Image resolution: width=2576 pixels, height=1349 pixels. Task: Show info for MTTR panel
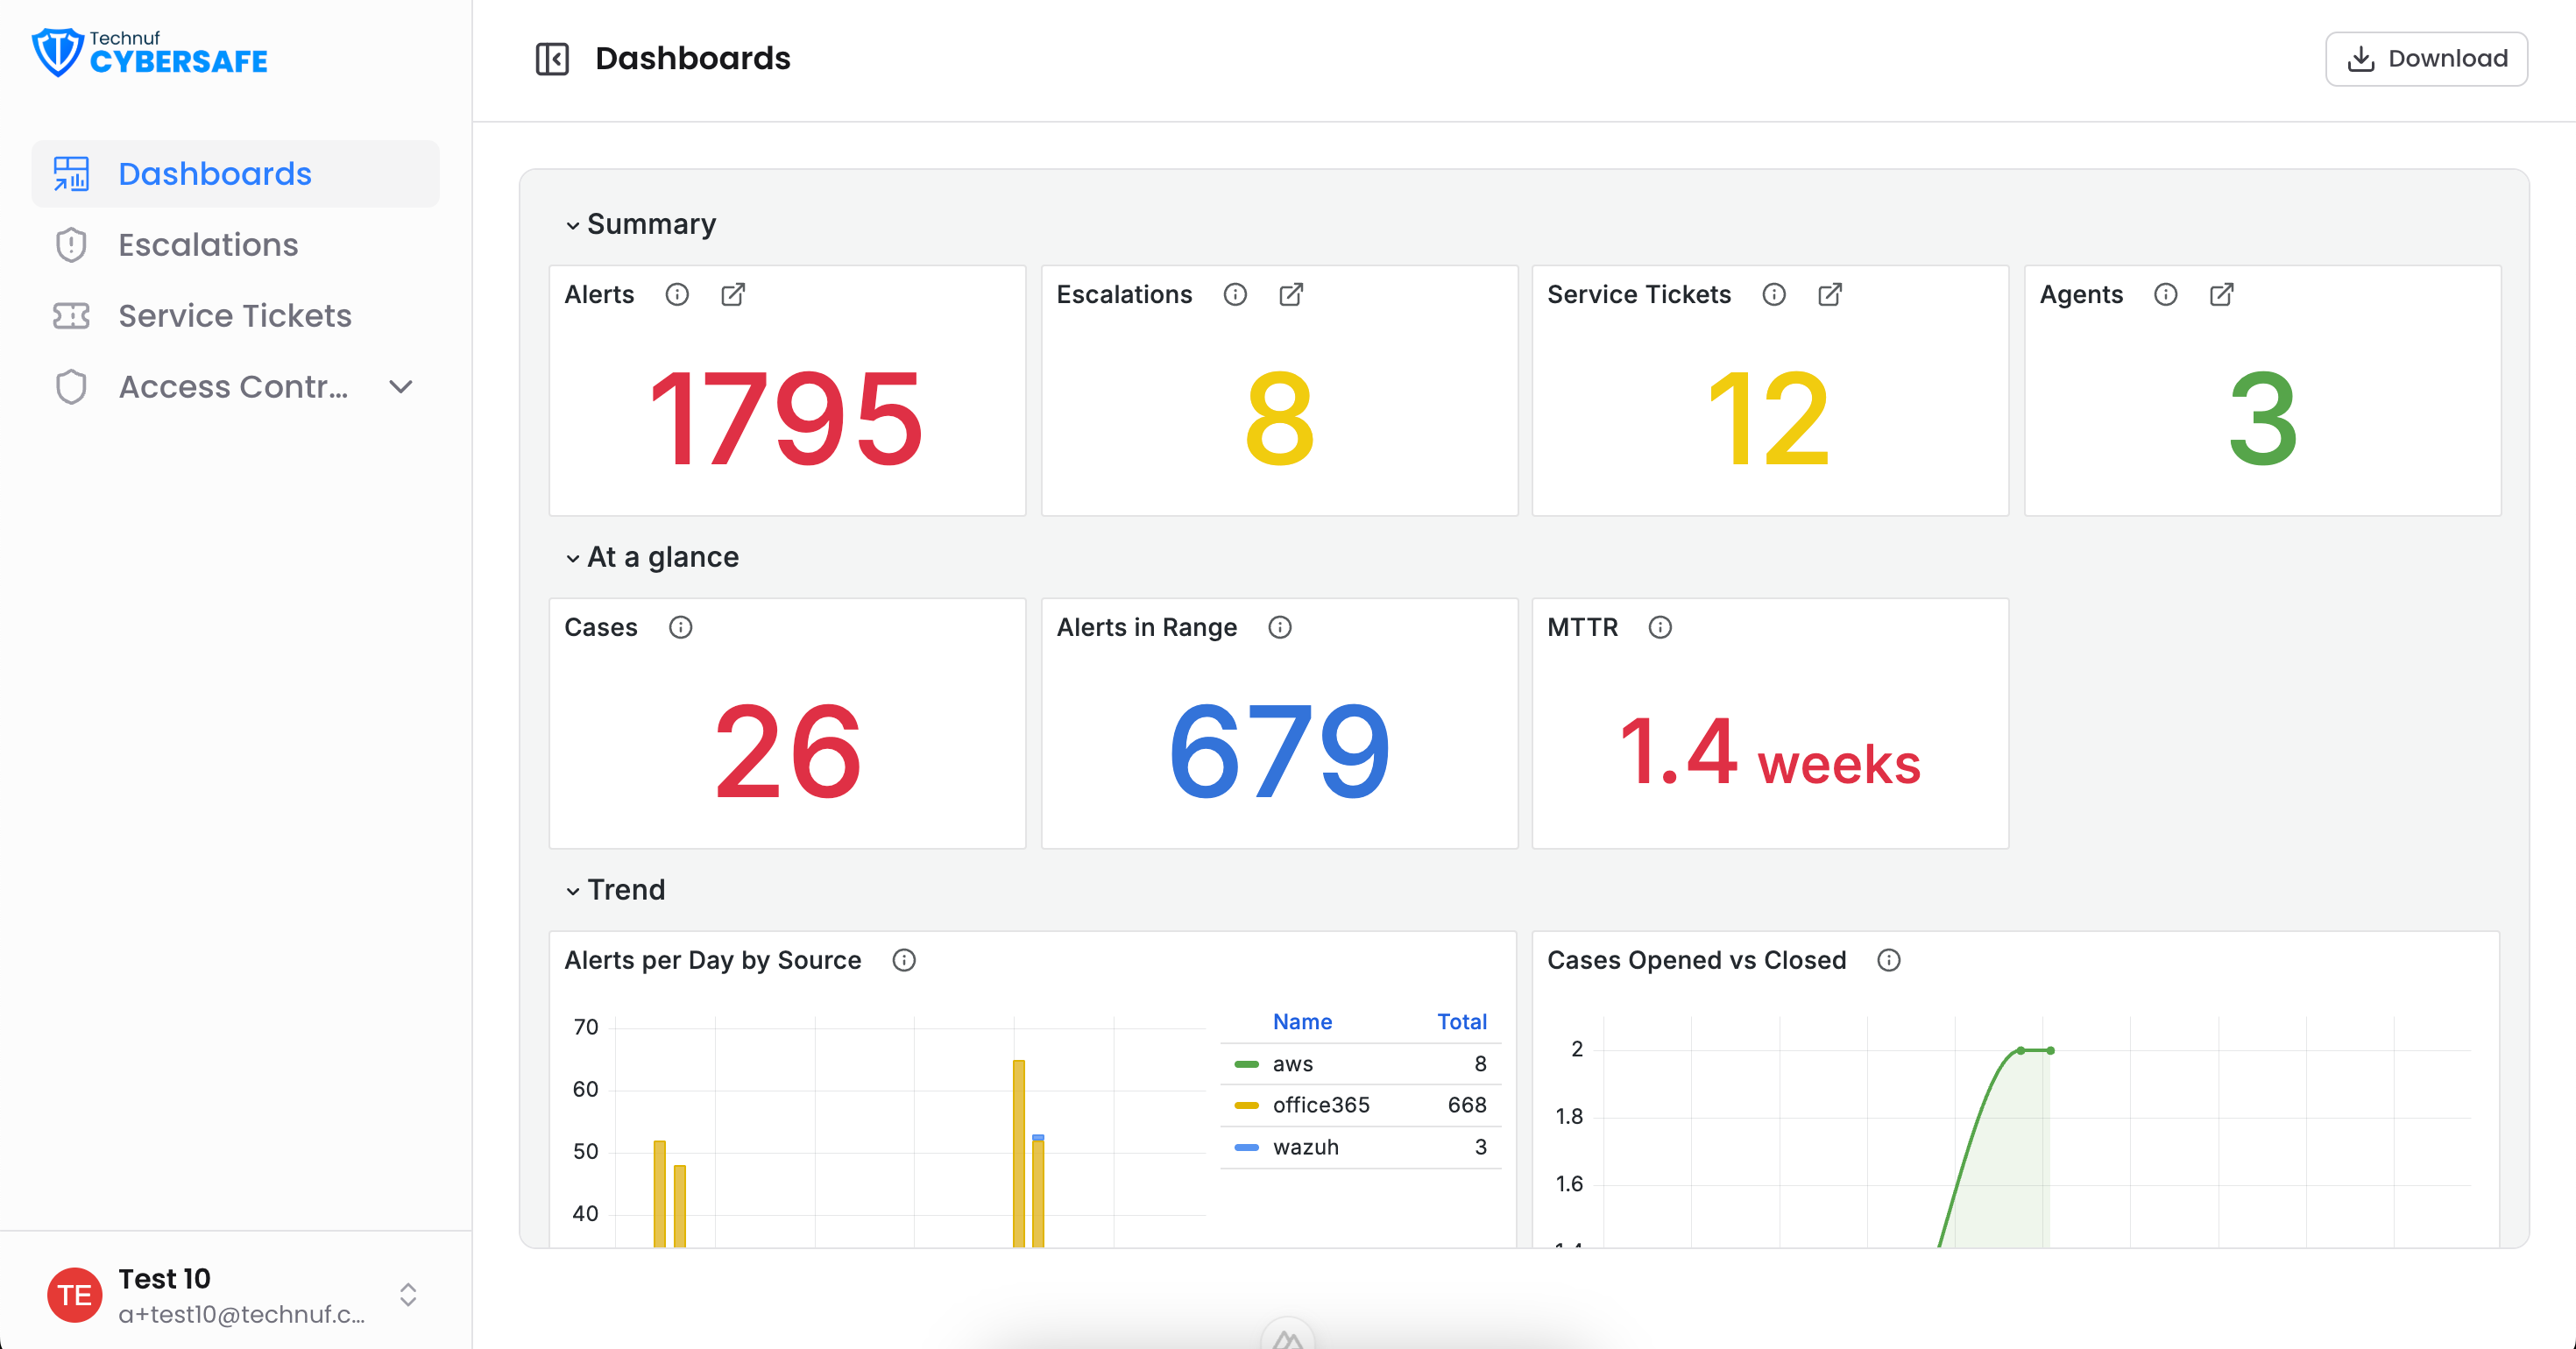pos(1660,627)
